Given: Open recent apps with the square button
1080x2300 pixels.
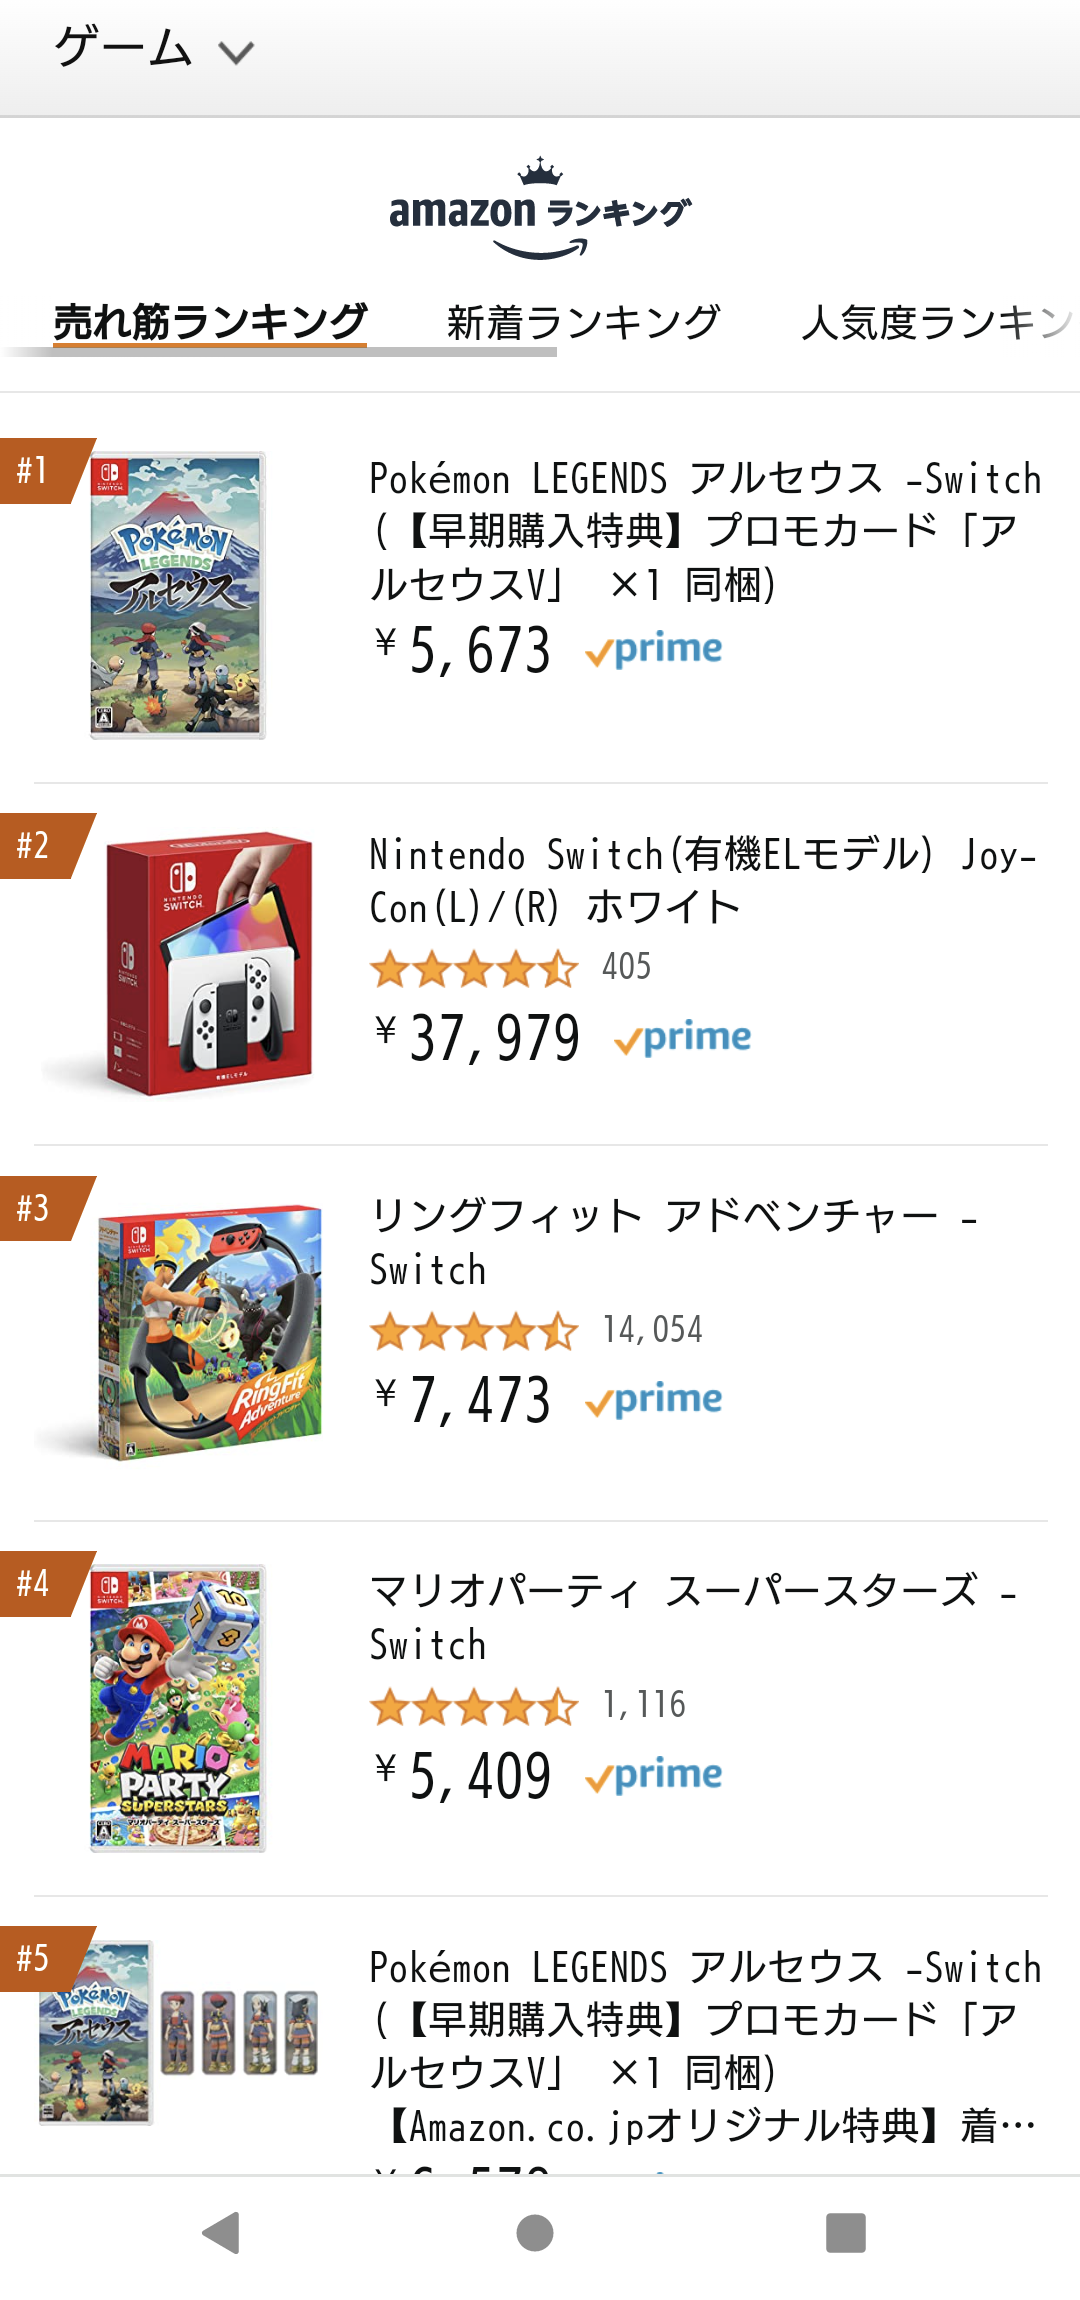Looking at the screenshot, I should (845, 2233).
